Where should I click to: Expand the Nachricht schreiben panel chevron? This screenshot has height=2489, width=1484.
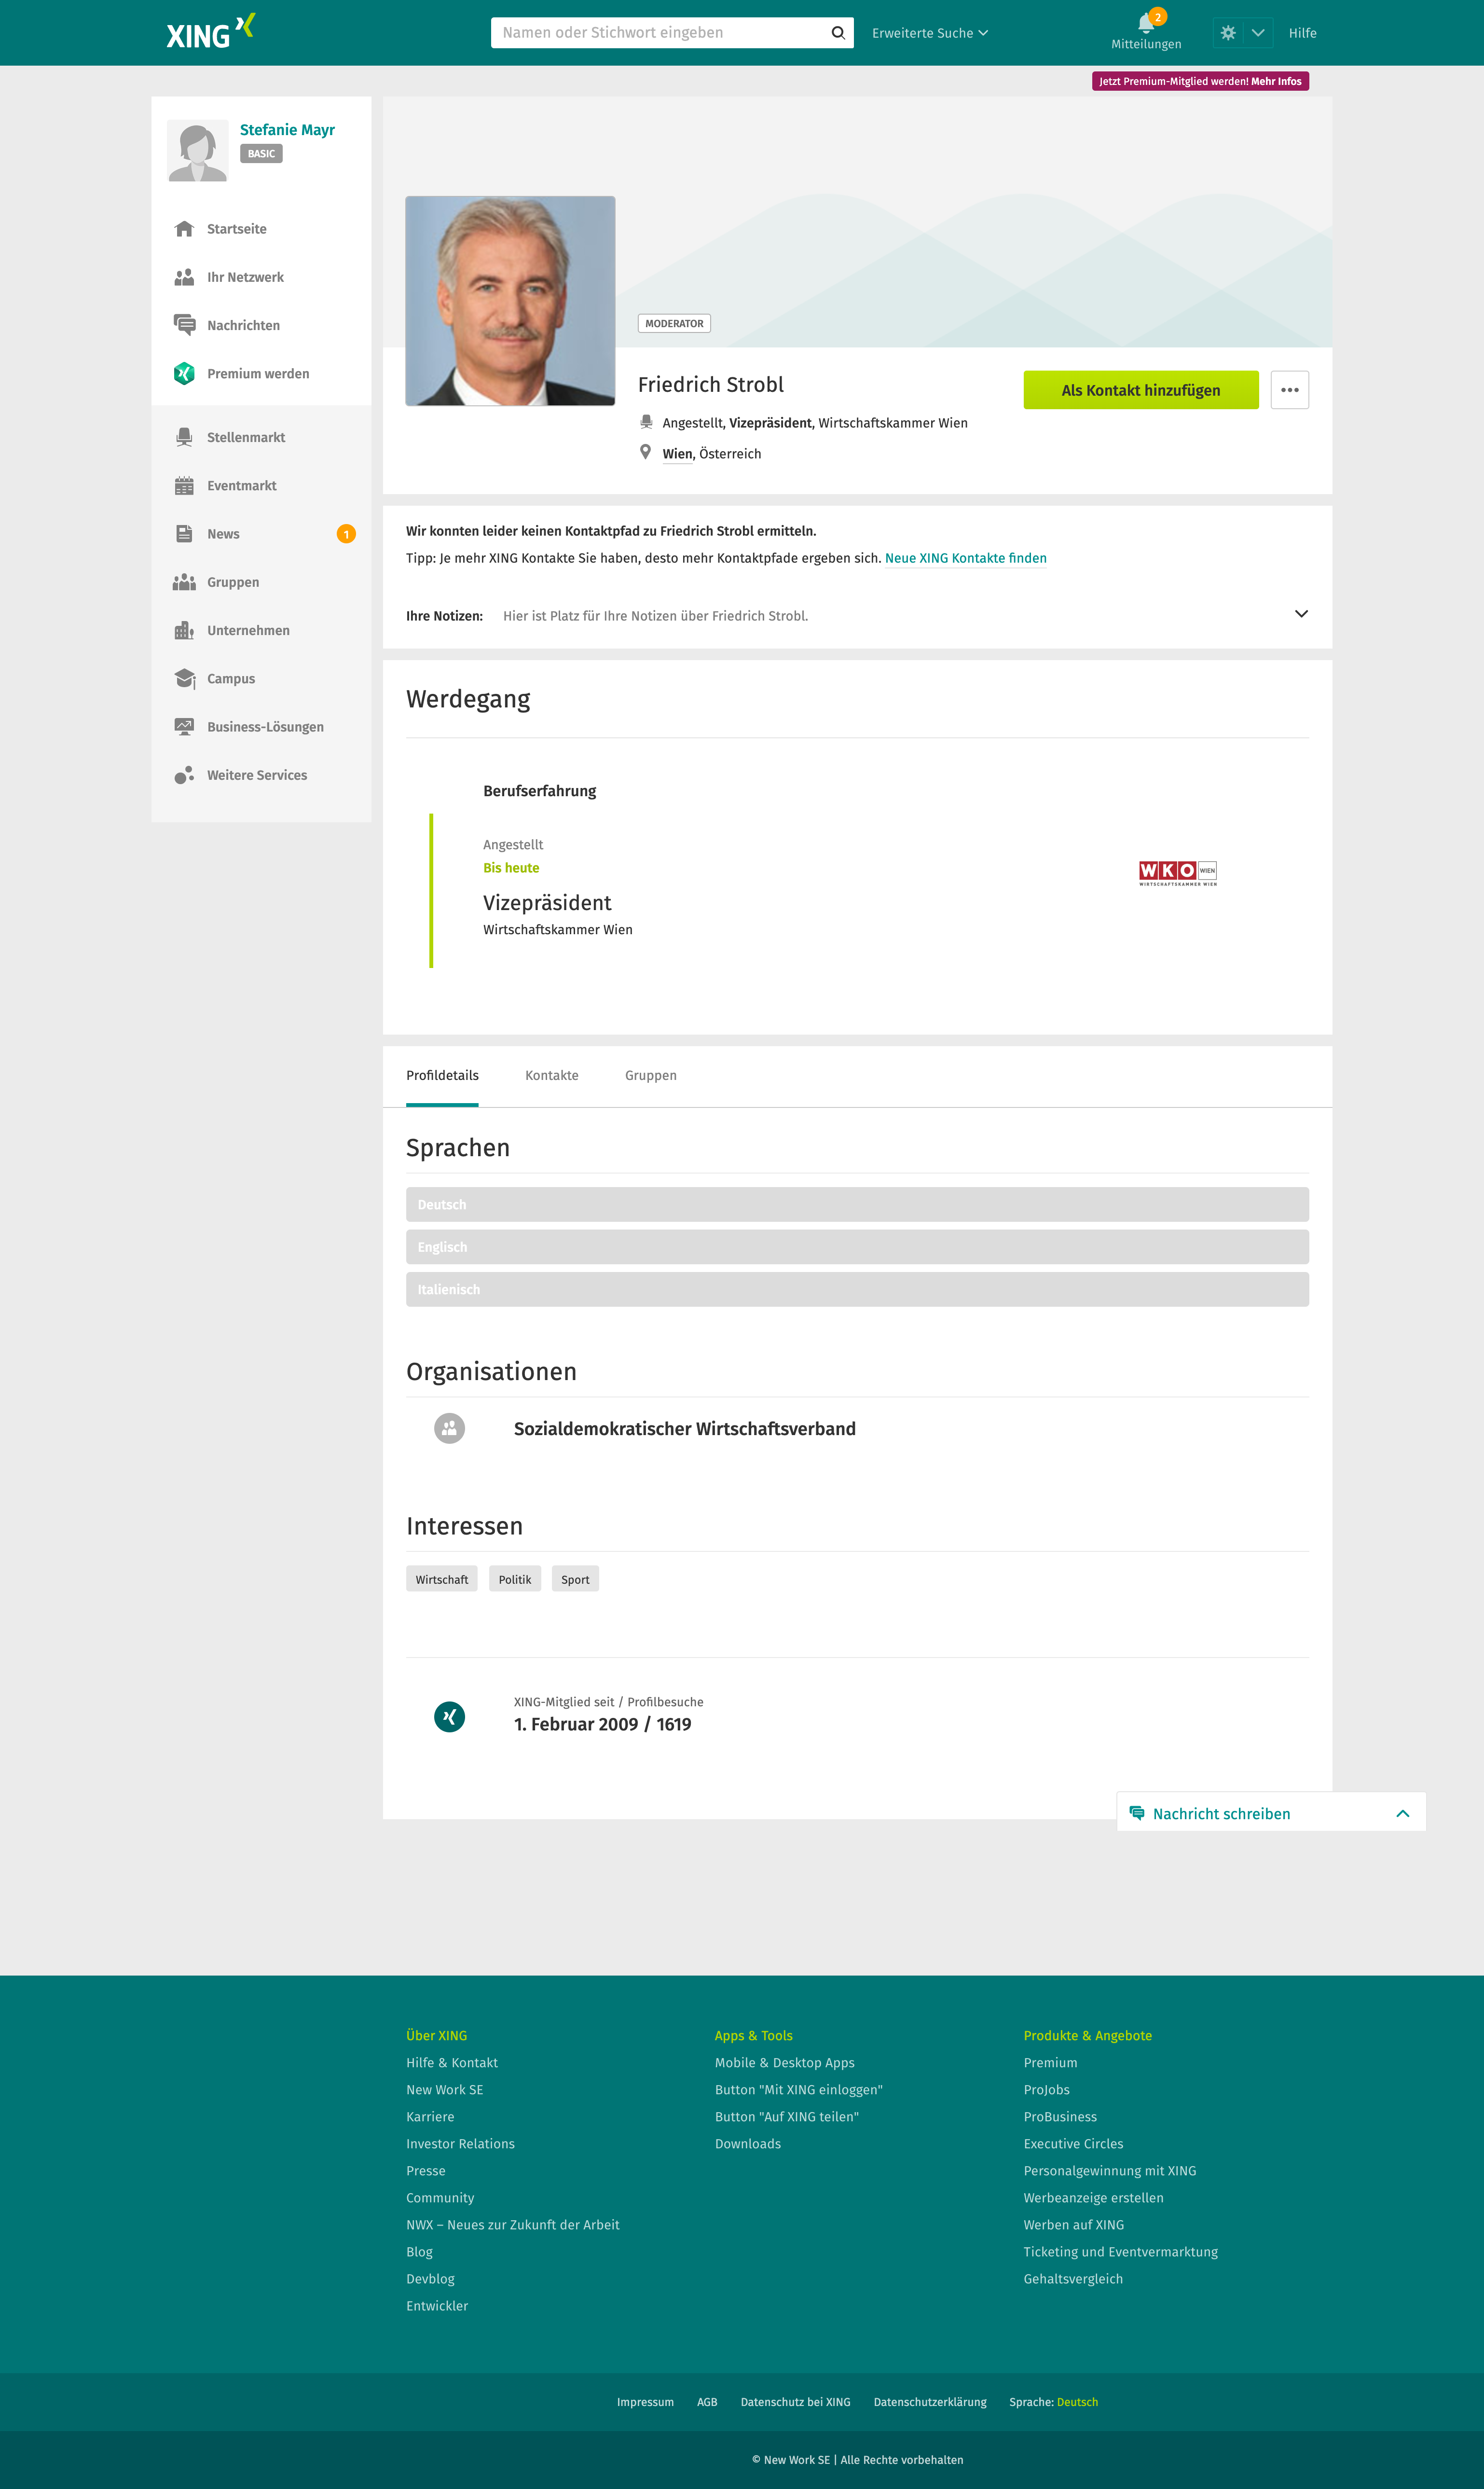point(1403,1813)
